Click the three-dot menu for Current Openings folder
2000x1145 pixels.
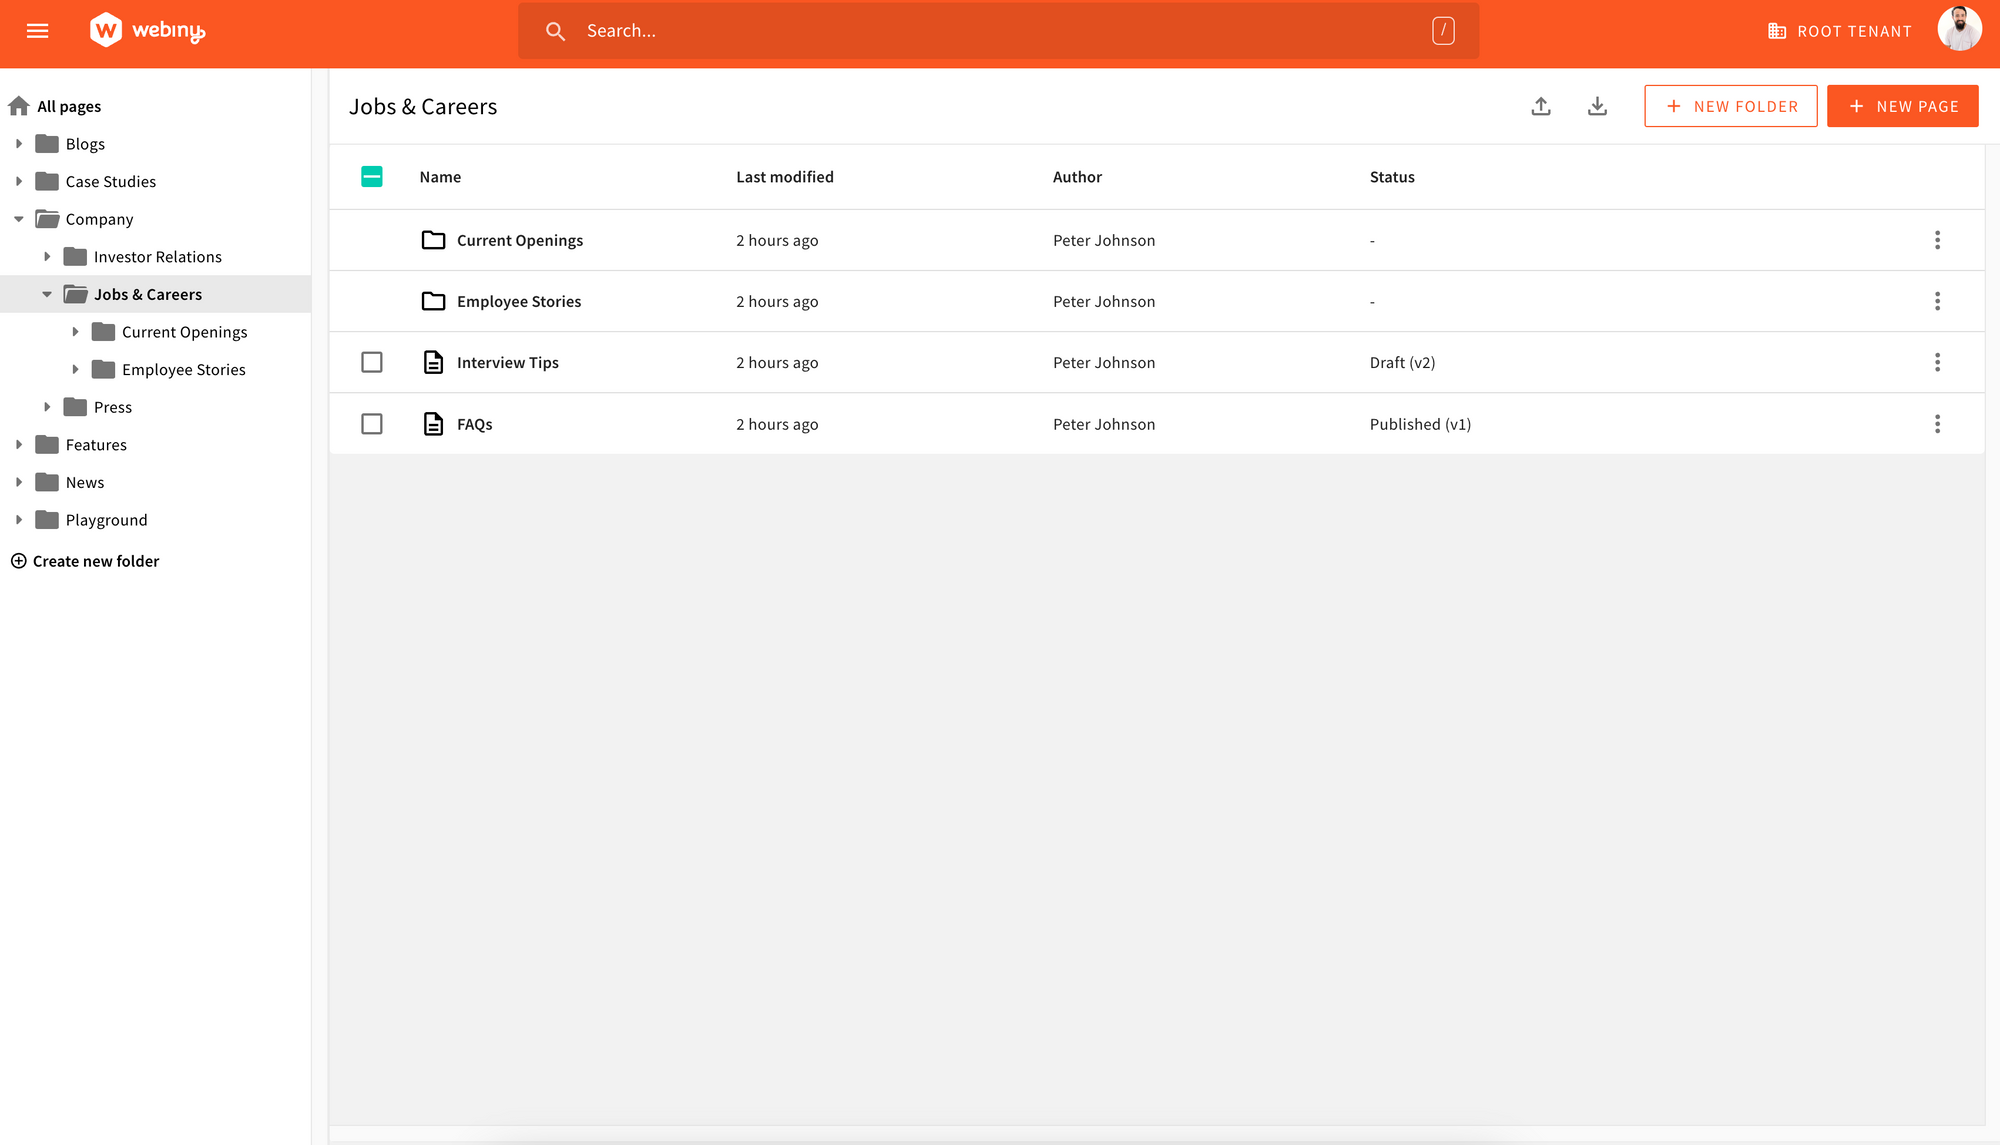1937,239
